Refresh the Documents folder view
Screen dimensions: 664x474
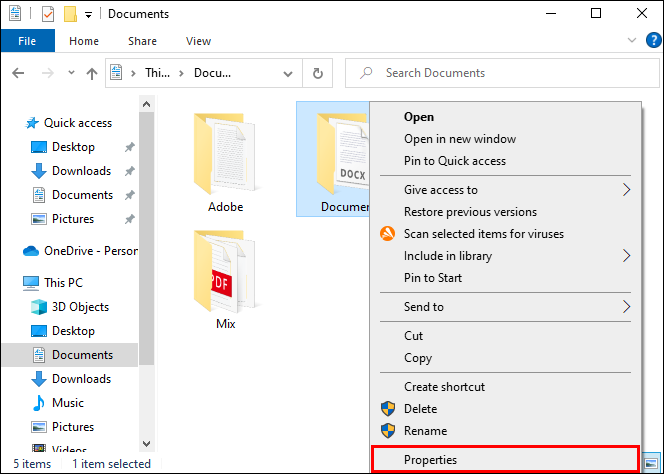click(x=318, y=73)
